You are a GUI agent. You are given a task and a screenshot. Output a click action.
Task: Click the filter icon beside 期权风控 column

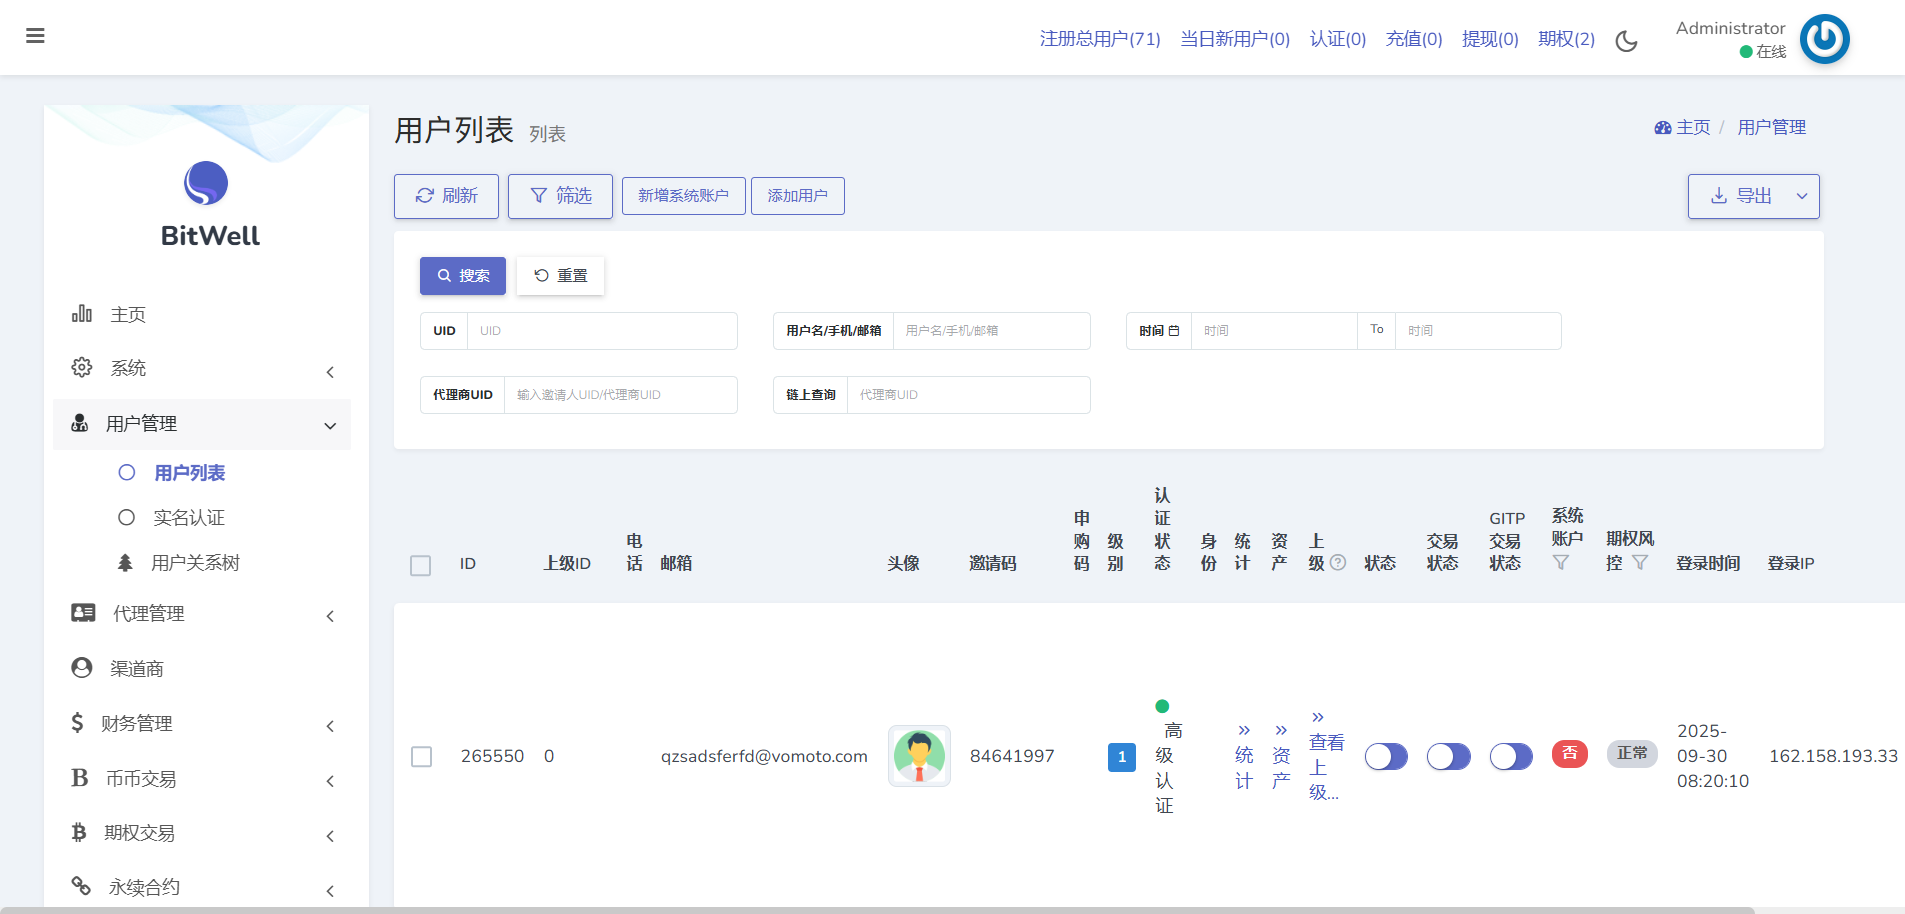(x=1640, y=563)
